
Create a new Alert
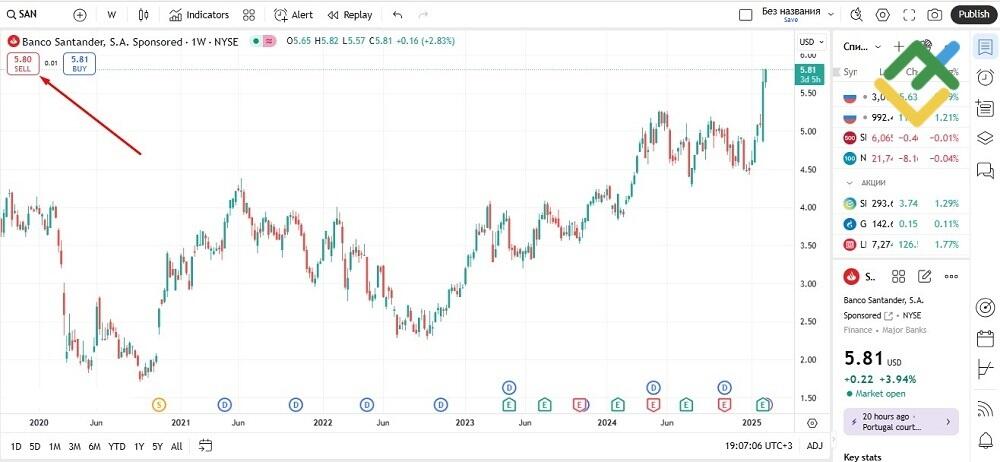(293, 15)
